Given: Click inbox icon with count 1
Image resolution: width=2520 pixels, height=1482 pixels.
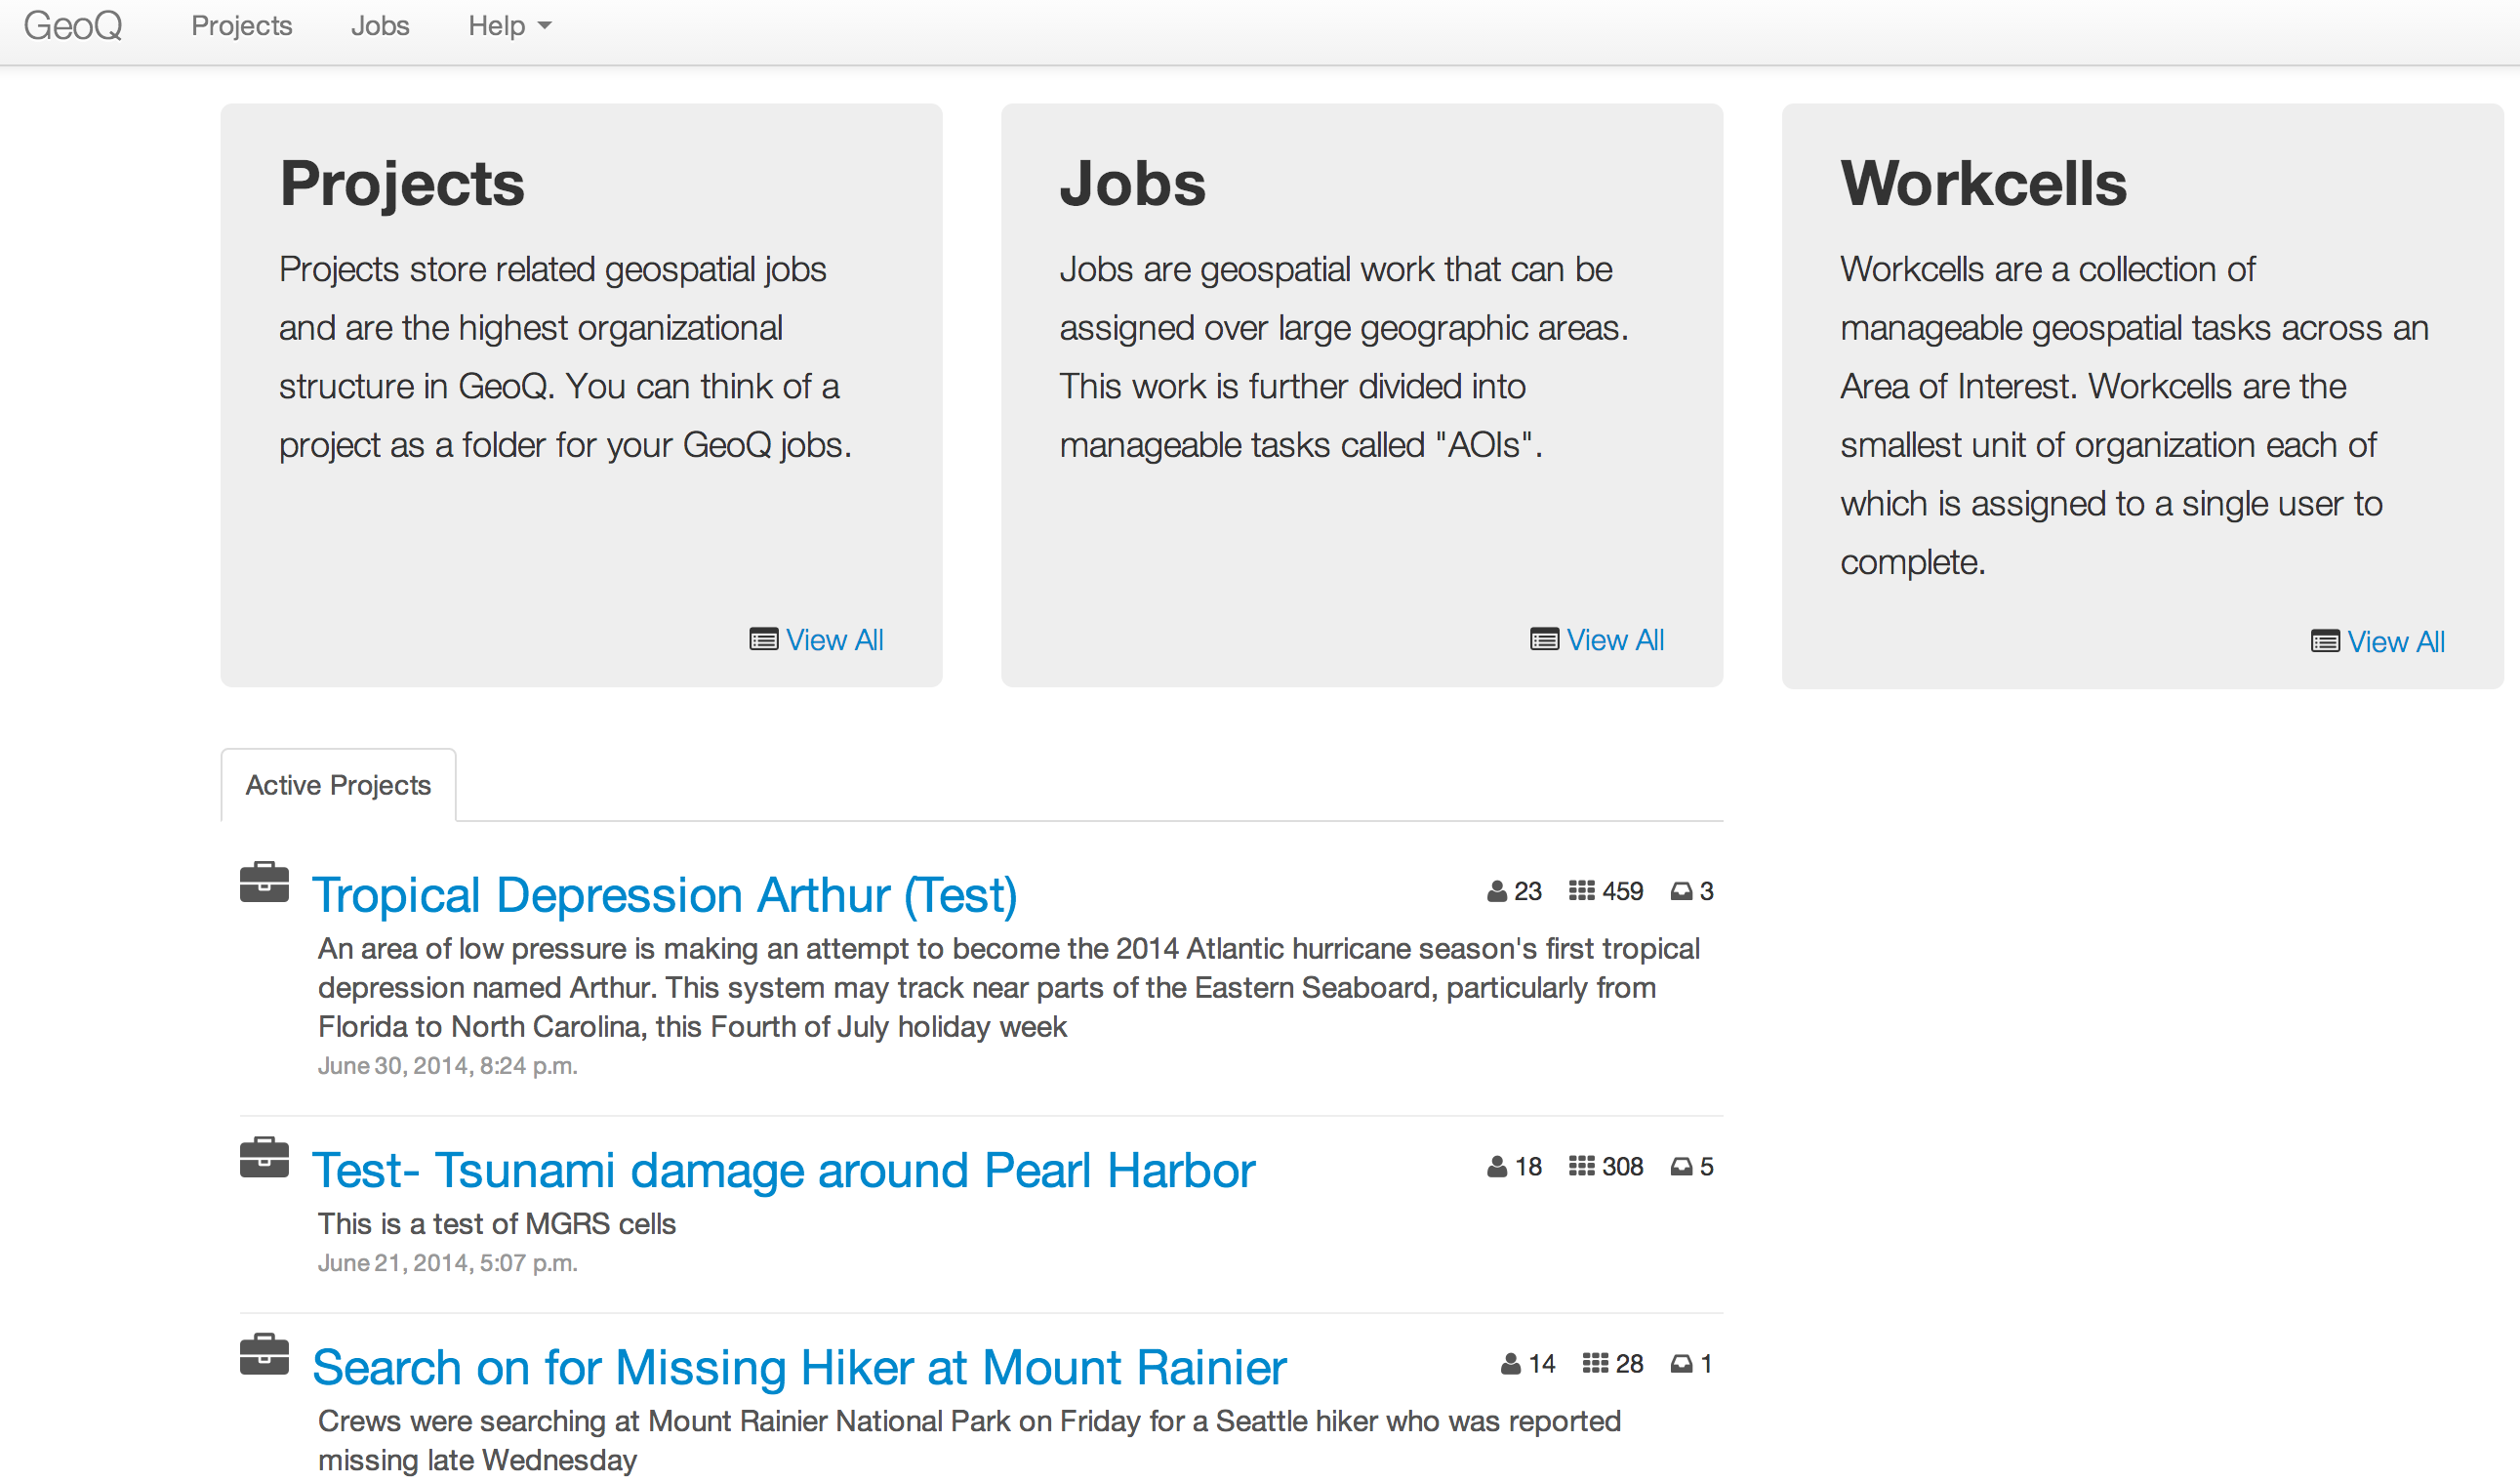Looking at the screenshot, I should [1682, 1364].
